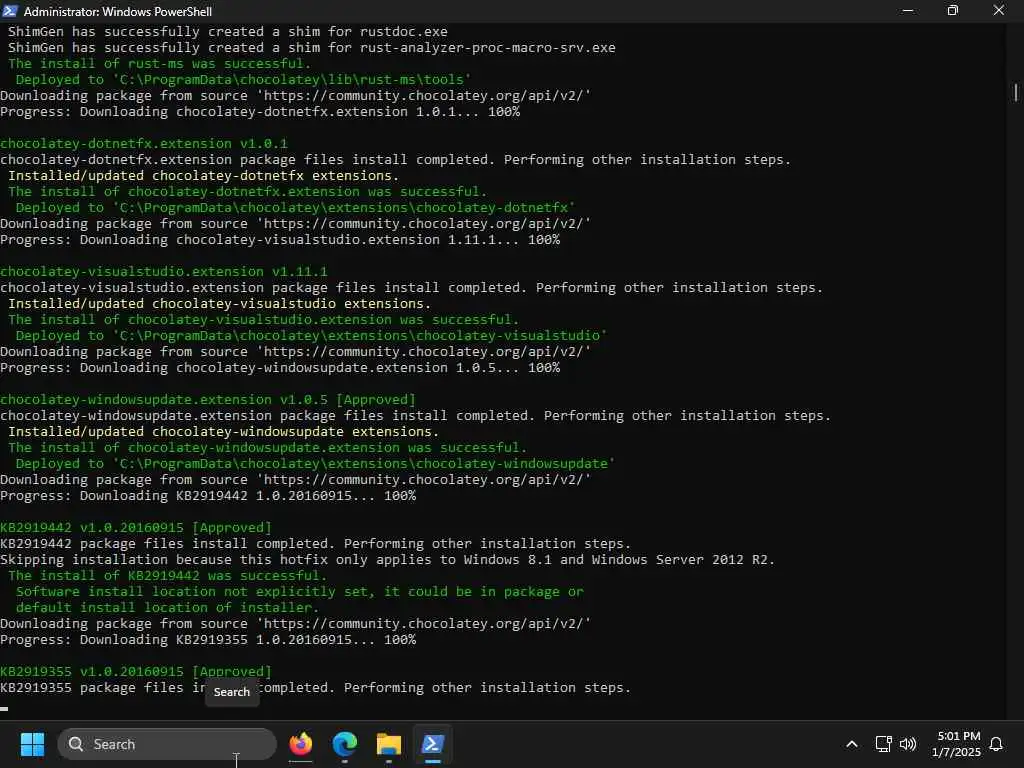1024x768 pixels.
Task: Open the volume control icon
Action: pyautogui.click(x=908, y=744)
